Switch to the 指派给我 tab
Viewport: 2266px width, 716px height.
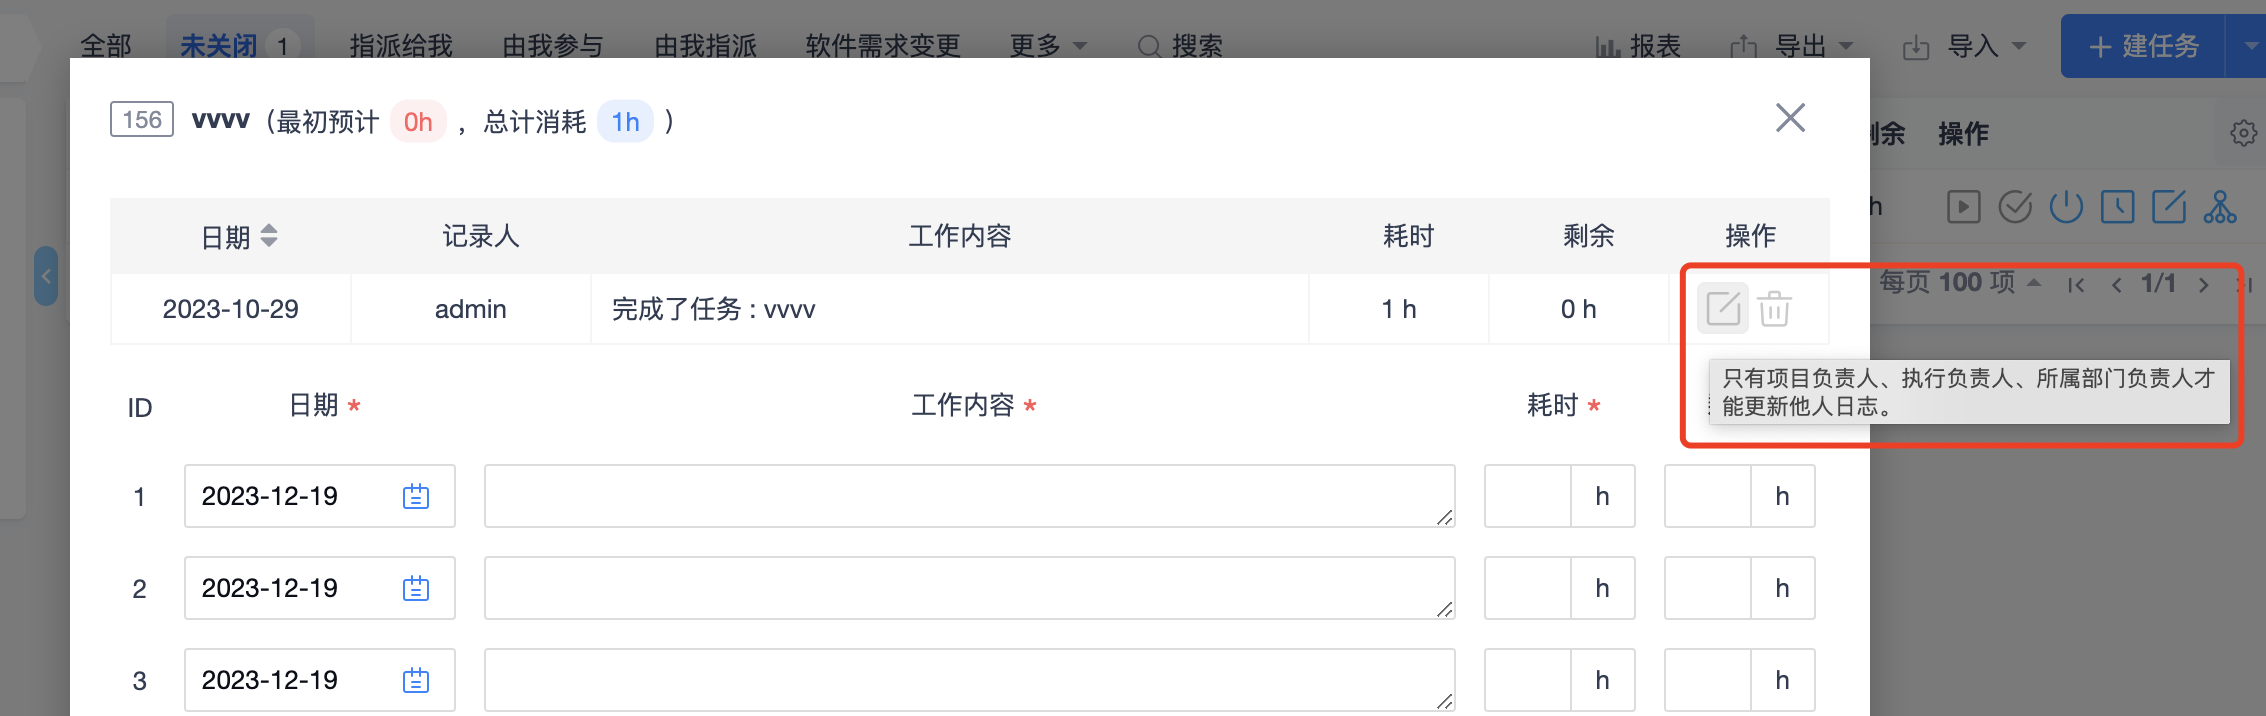(401, 46)
